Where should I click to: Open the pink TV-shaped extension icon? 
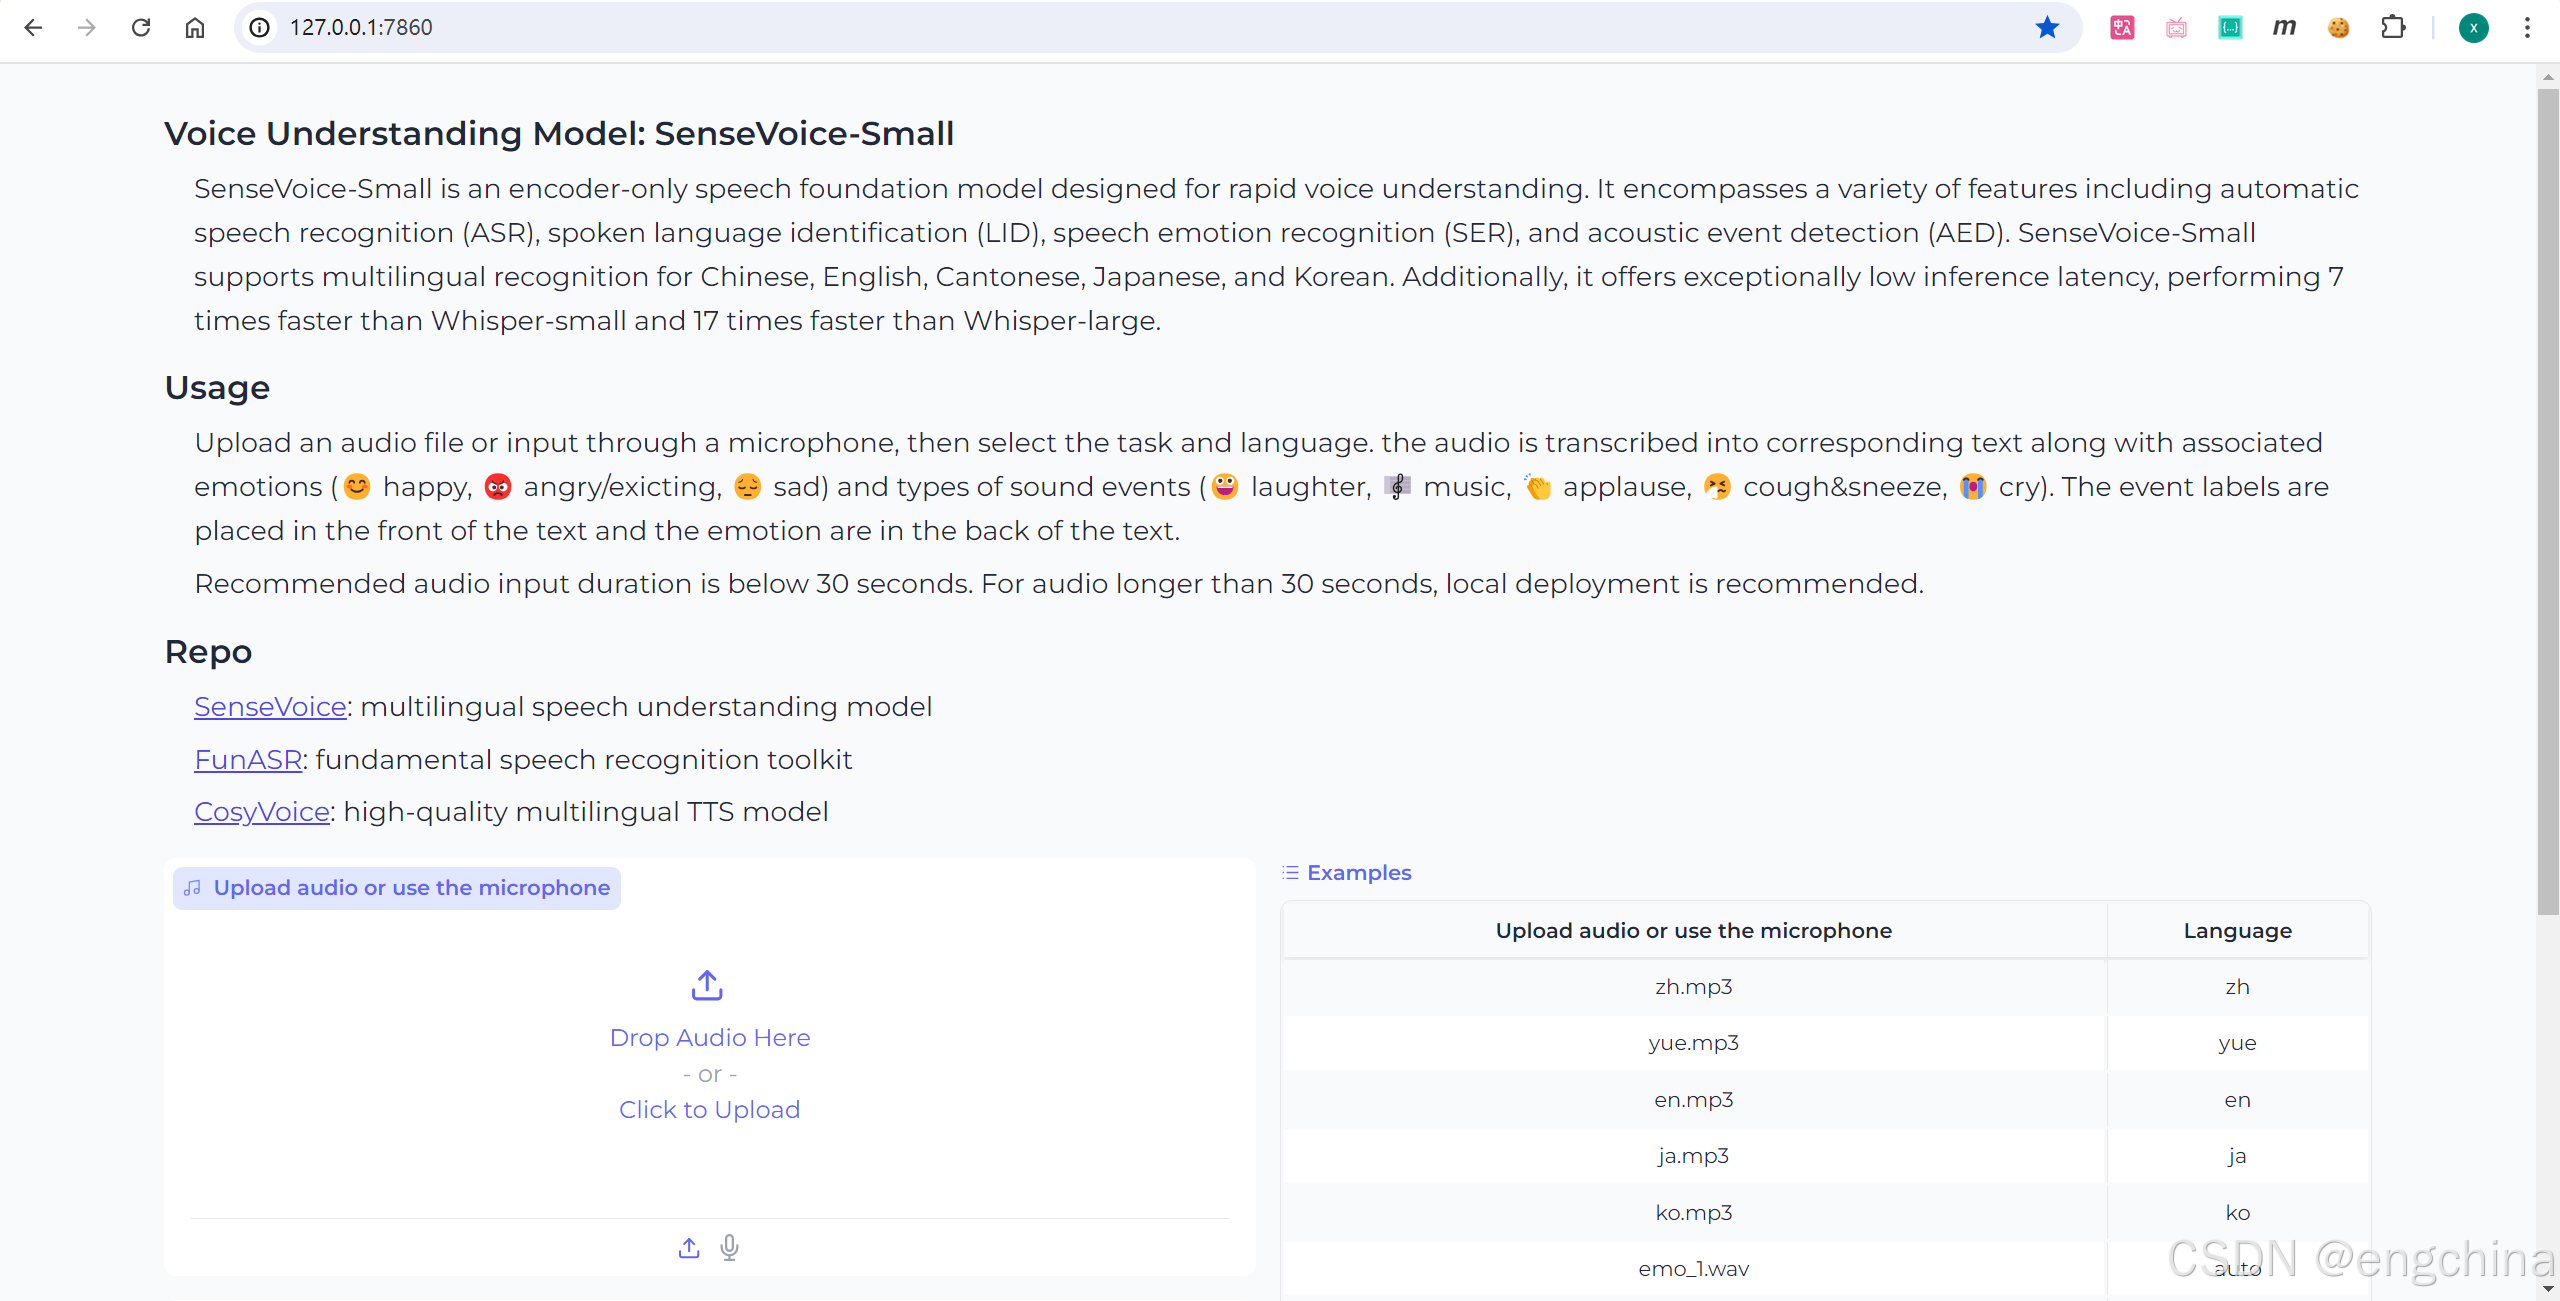[2176, 27]
